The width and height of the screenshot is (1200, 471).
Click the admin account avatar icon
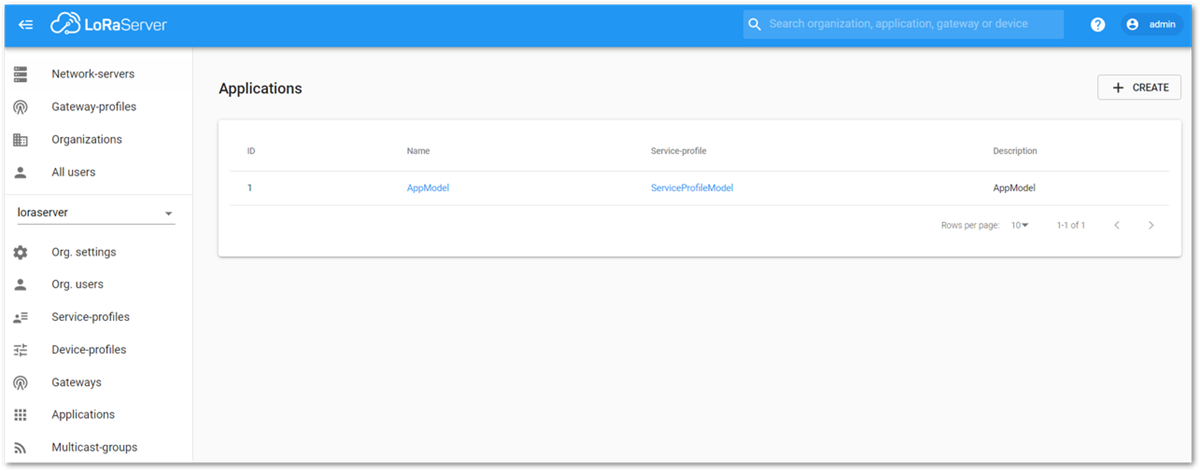coord(1133,24)
